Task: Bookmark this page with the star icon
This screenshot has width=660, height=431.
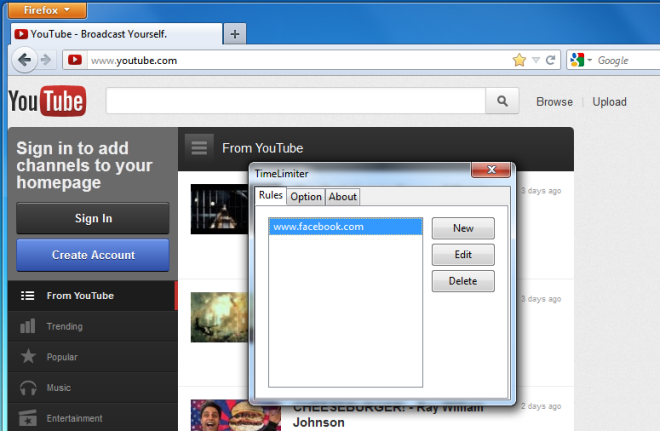Action: (519, 60)
